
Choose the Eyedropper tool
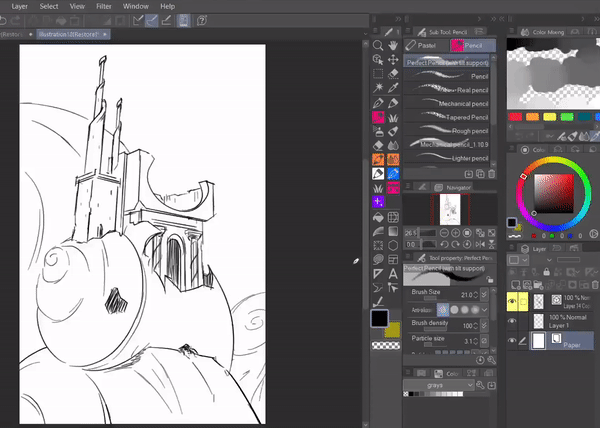(x=394, y=88)
